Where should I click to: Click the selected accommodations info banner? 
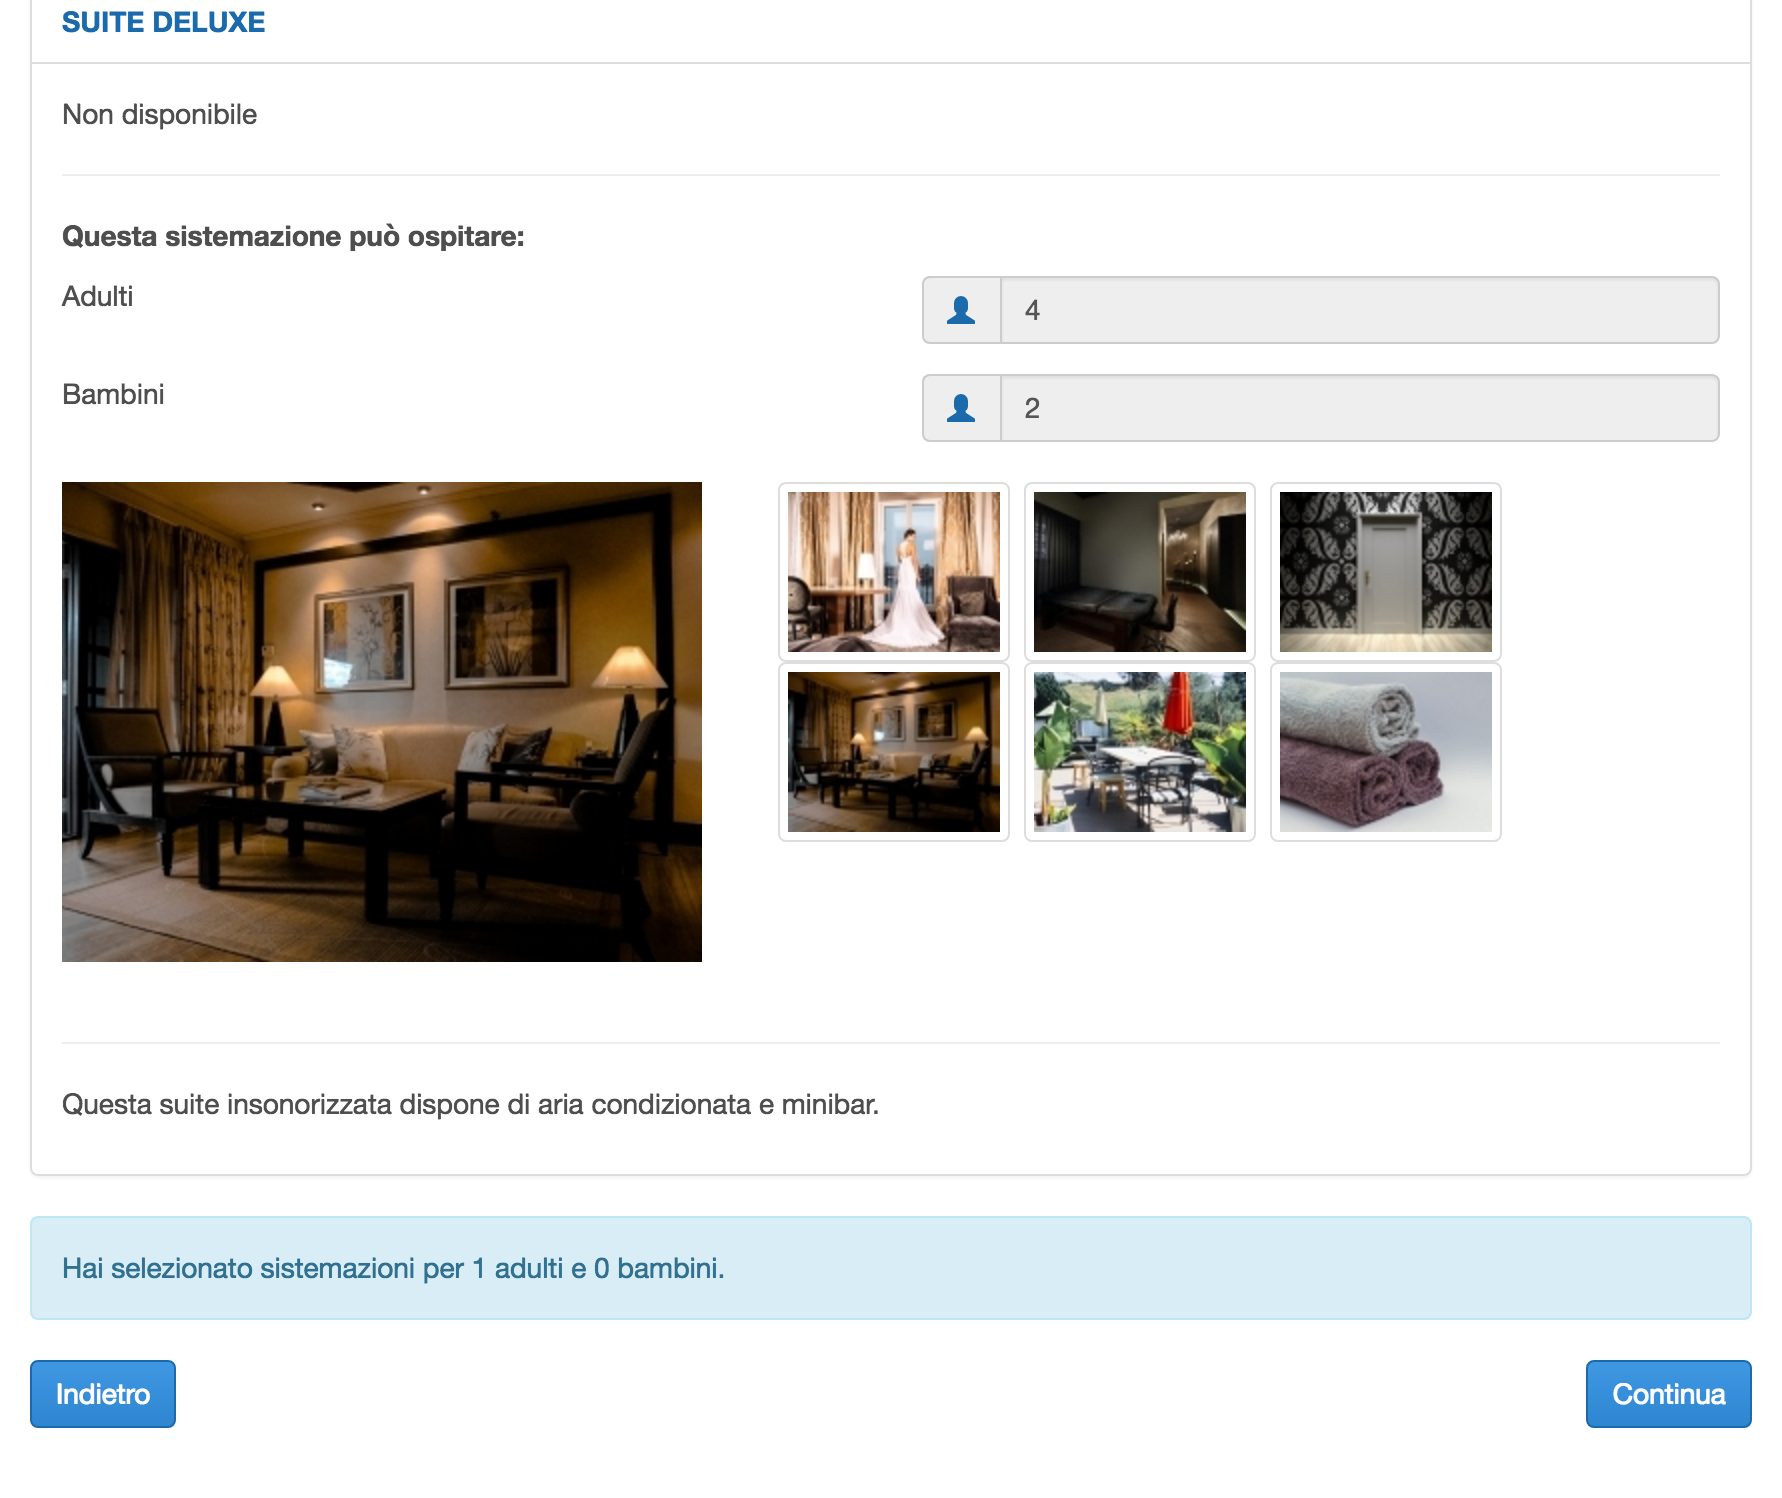point(890,1267)
